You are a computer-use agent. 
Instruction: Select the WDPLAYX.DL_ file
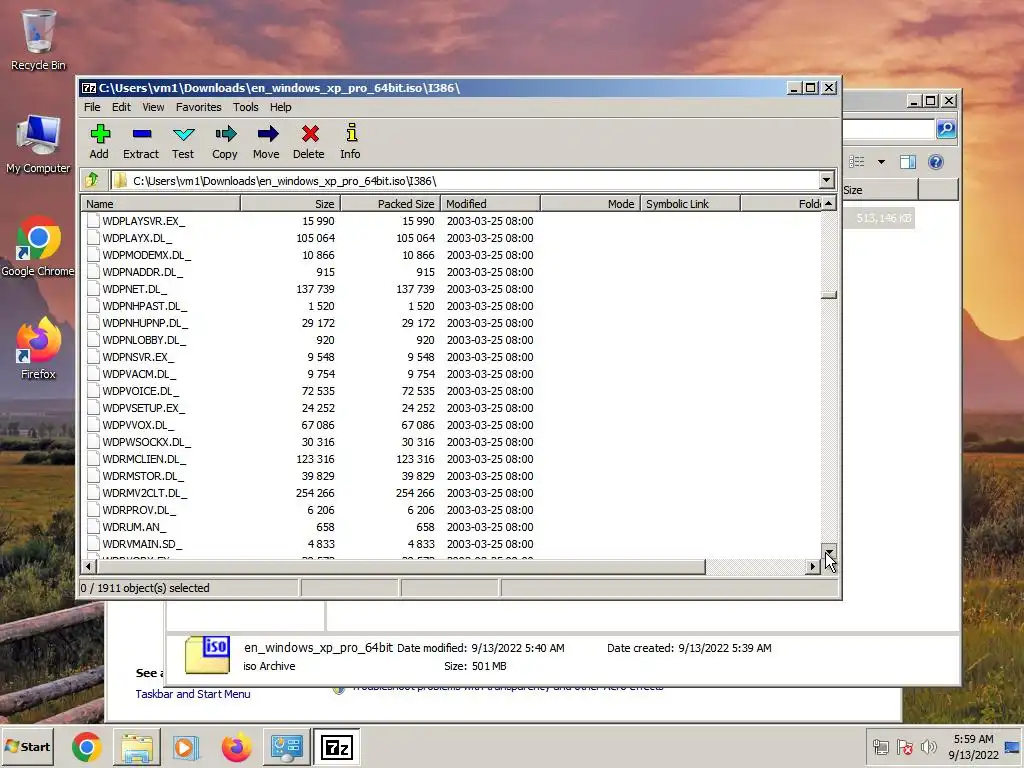pos(137,238)
